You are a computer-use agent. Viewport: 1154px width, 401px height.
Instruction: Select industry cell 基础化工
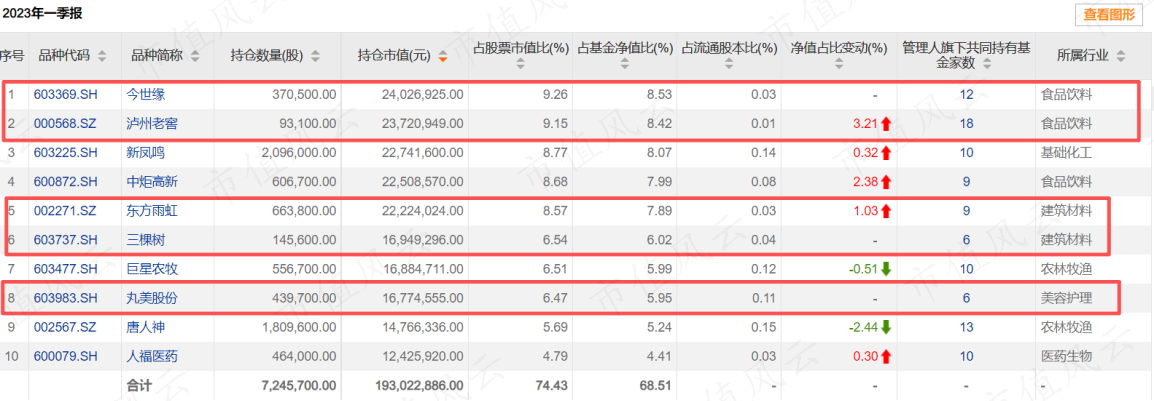[x=1066, y=153]
